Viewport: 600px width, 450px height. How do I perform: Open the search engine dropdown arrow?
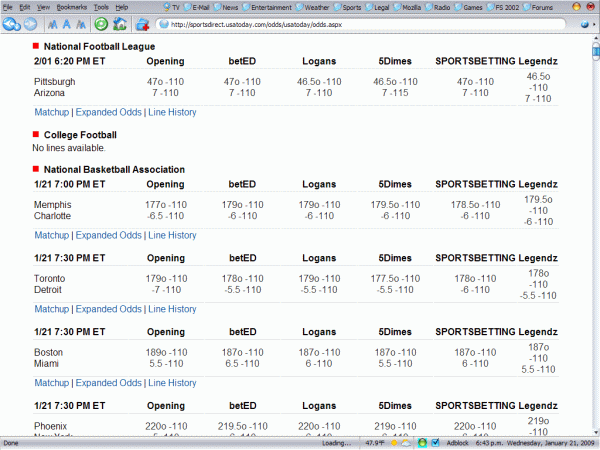coord(593,25)
